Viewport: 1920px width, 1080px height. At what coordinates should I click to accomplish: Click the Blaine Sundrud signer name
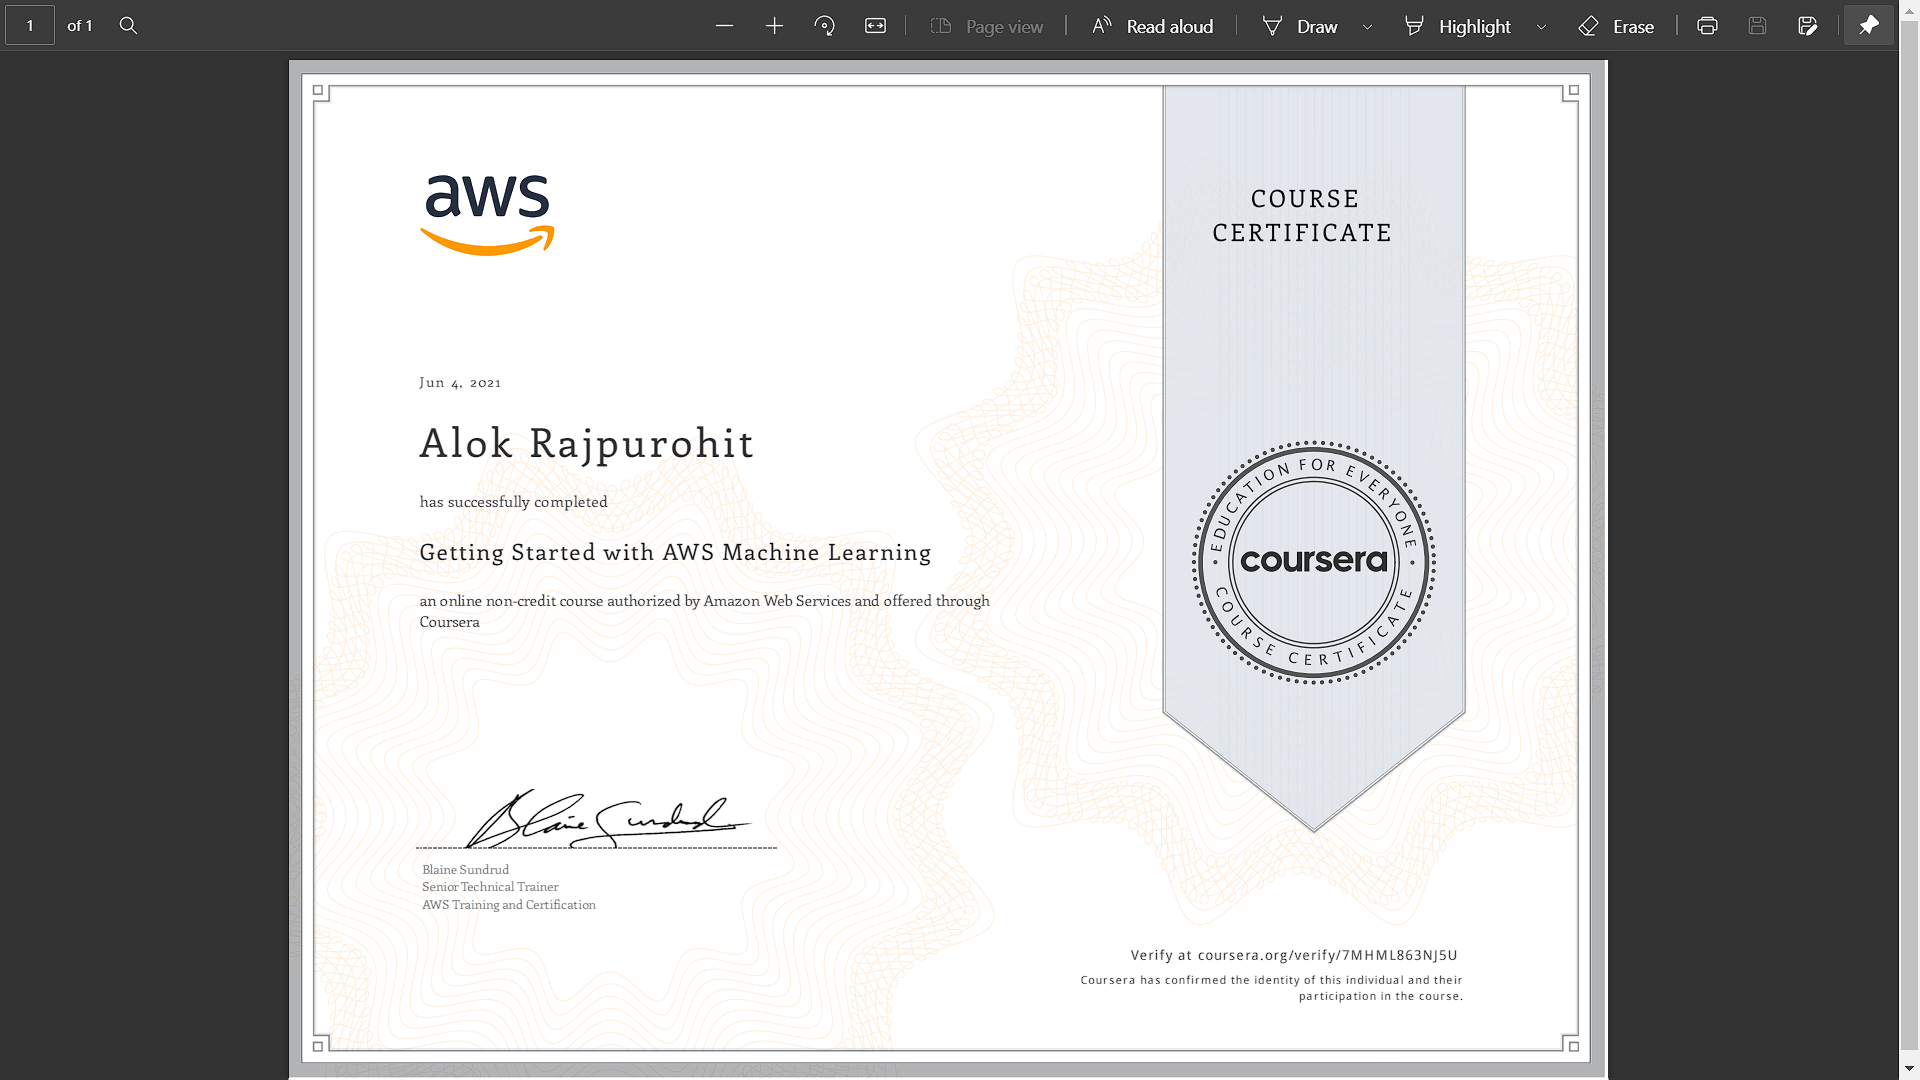click(465, 870)
